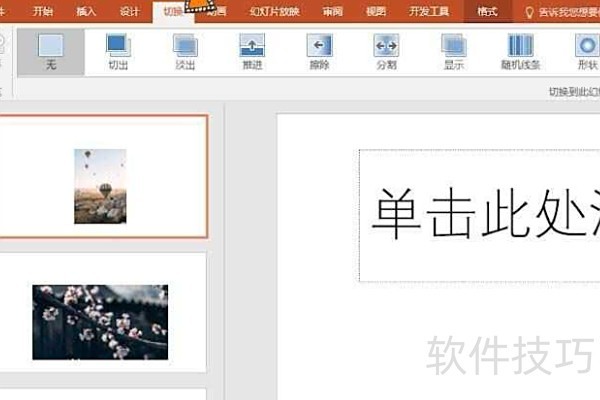600x400 pixels.
Task: Open the 开始 (Home) ribbon tab
Action: click(x=43, y=11)
